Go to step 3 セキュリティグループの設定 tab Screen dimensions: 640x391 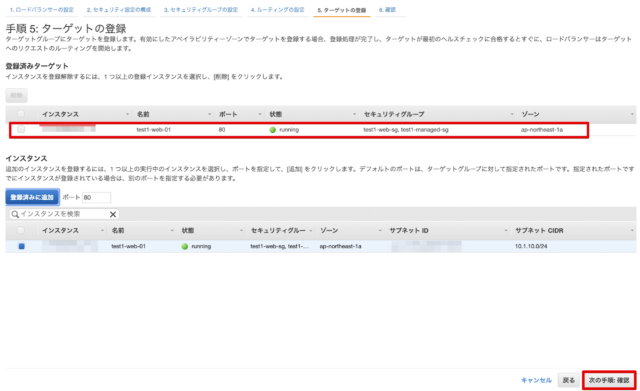[x=201, y=10]
